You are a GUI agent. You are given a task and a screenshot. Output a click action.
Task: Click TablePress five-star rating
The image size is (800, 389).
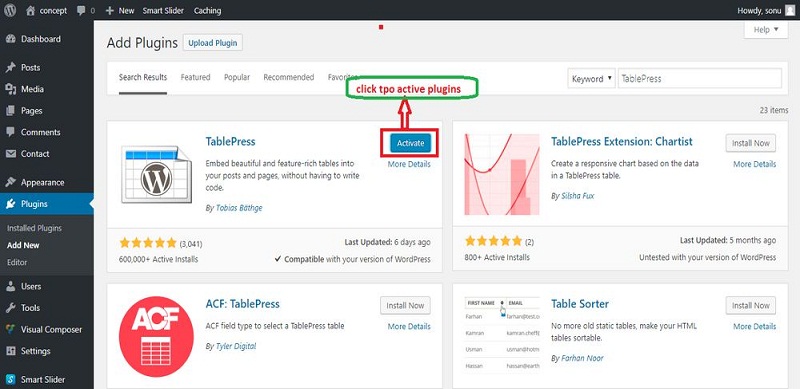pos(148,242)
